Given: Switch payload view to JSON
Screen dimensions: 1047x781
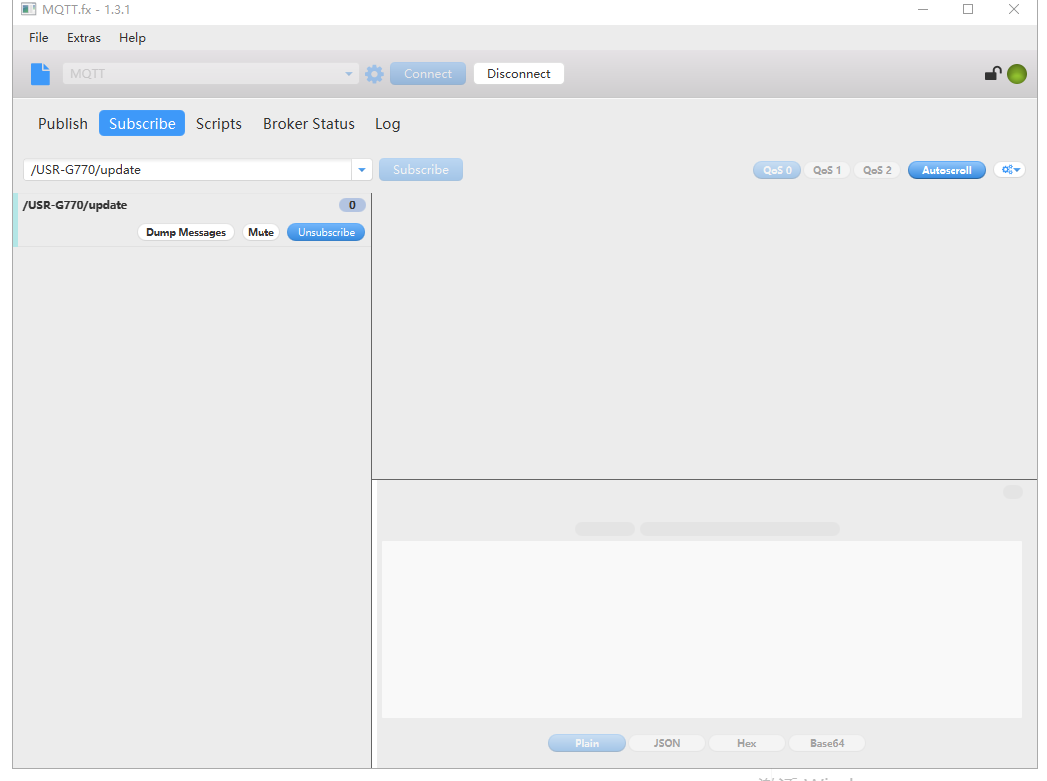Looking at the screenshot, I should (666, 743).
